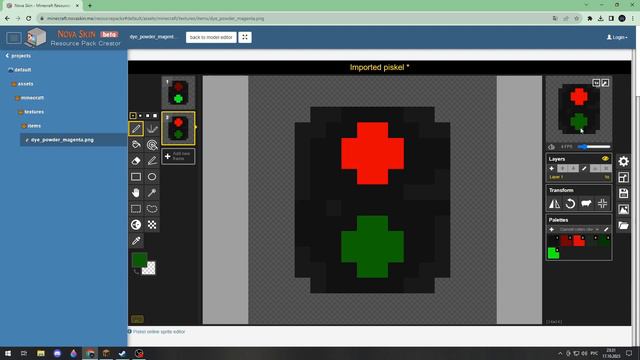Viewport: 640px width, 360px height.
Task: Select the Lasso selection tool
Action: pyautogui.click(x=152, y=209)
